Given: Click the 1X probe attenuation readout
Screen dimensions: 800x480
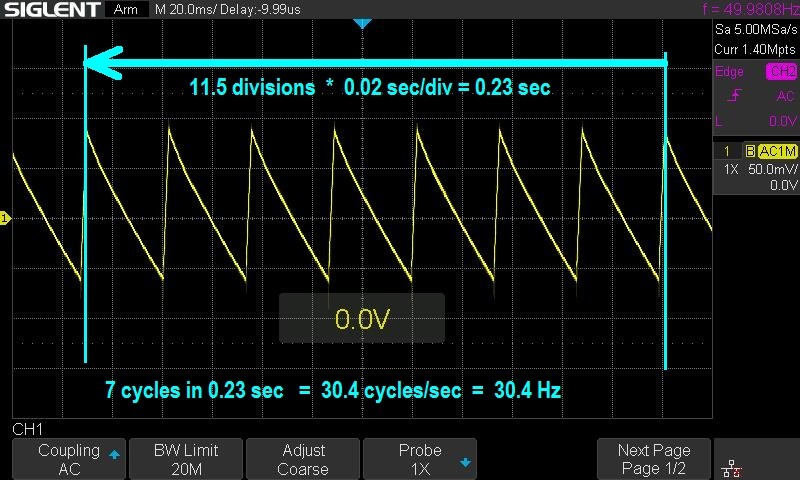Looking at the screenshot, I should (x=731, y=169).
